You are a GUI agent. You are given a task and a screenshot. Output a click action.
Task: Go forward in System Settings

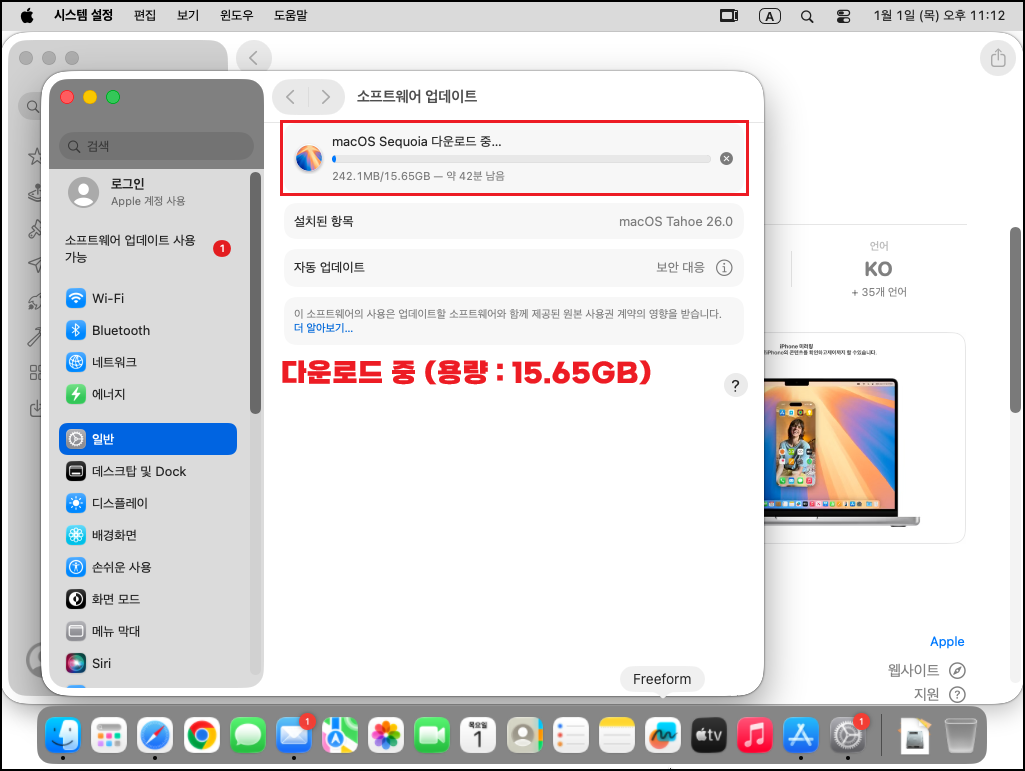[326, 97]
